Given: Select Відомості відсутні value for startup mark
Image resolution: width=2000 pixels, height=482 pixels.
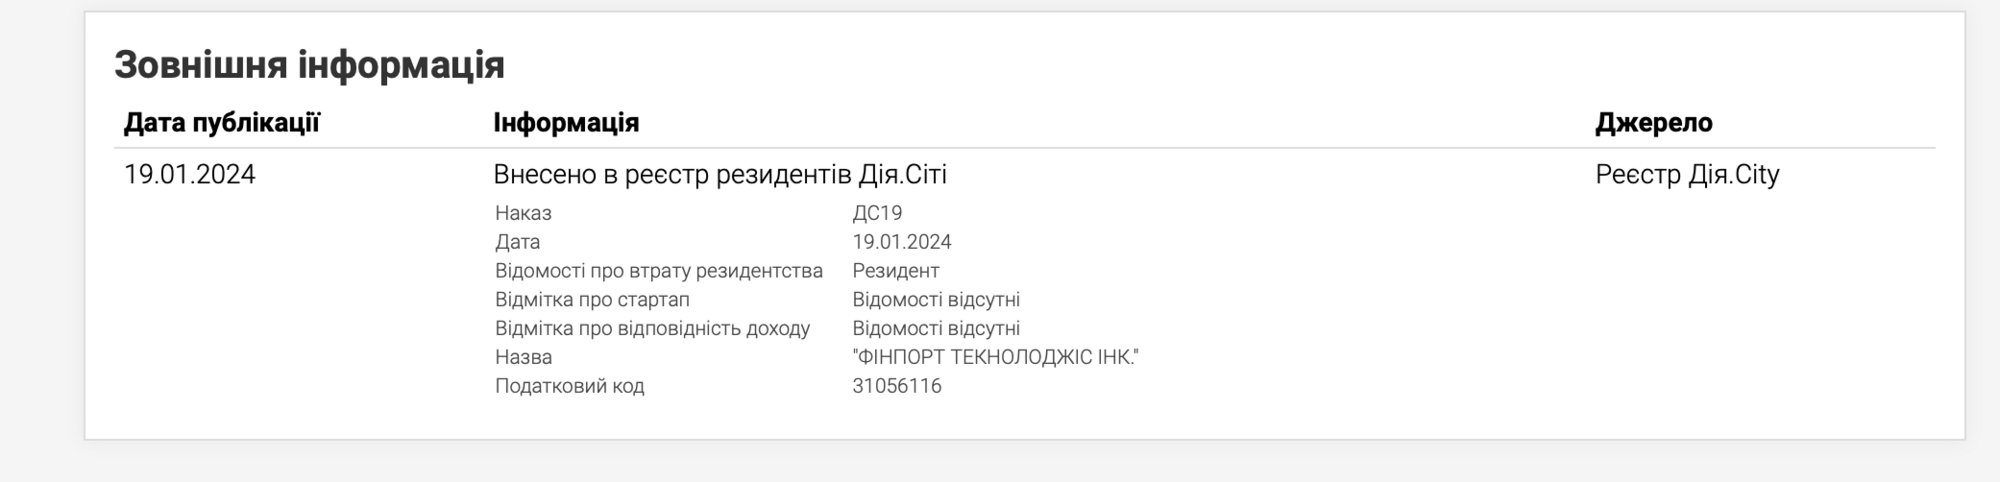Looking at the screenshot, I should [936, 300].
